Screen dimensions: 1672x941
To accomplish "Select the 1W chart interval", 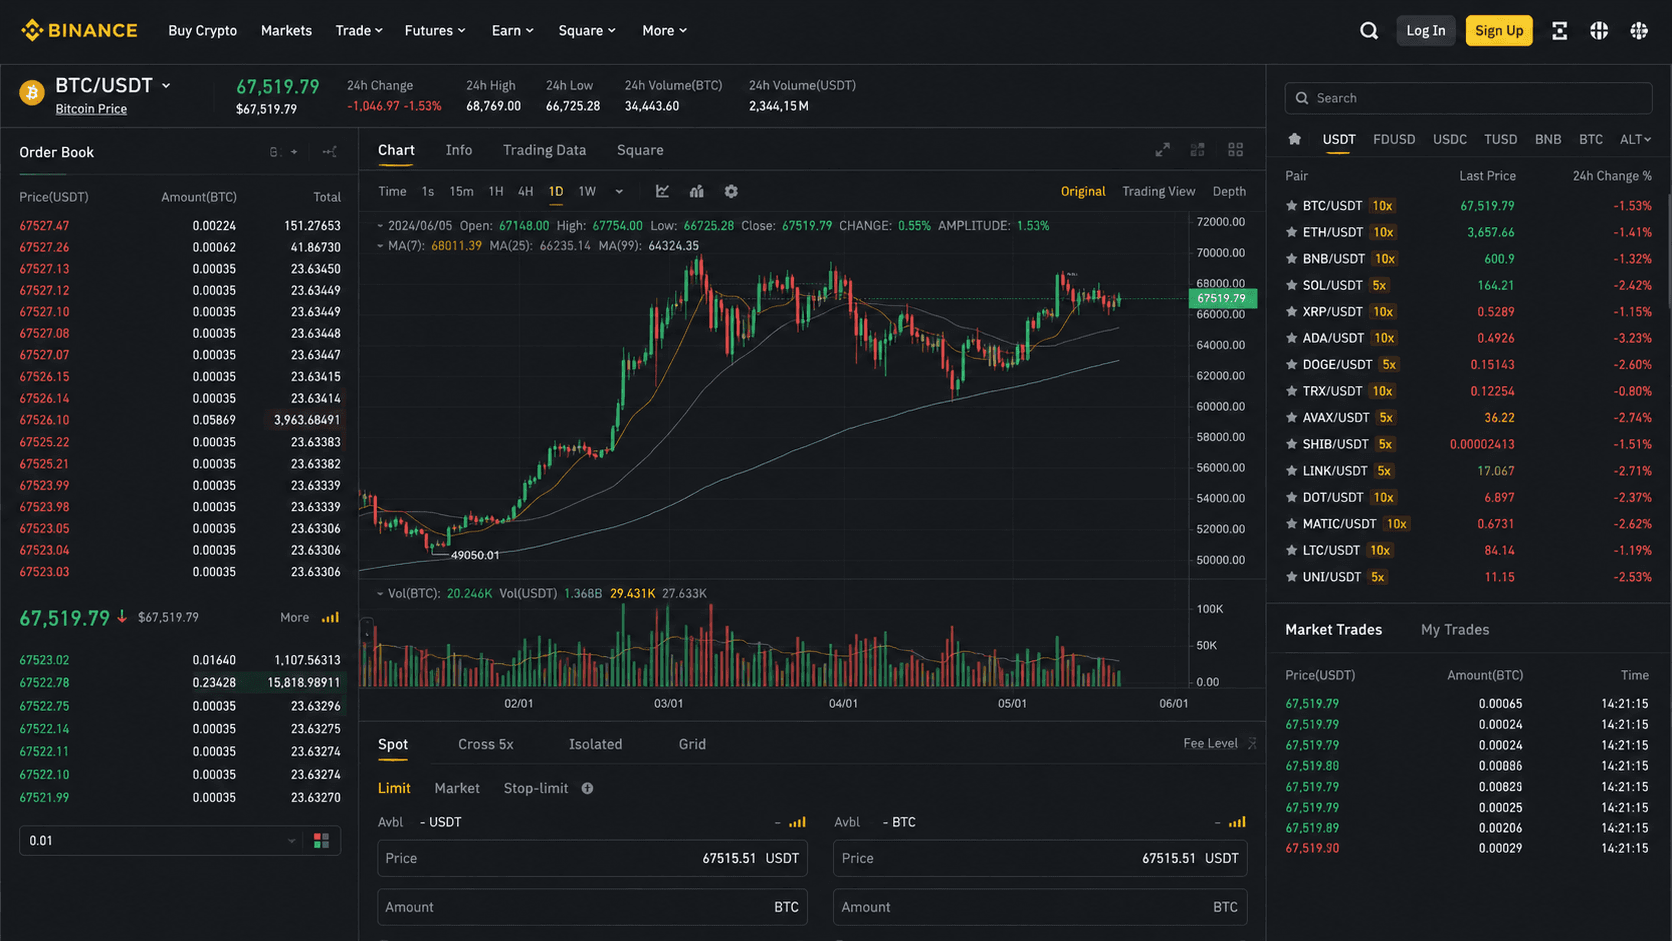I will coord(587,191).
